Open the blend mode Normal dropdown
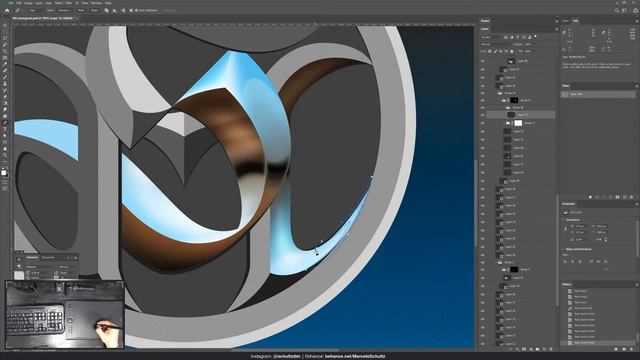Image resolution: width=640 pixels, height=360 pixels. (496, 44)
